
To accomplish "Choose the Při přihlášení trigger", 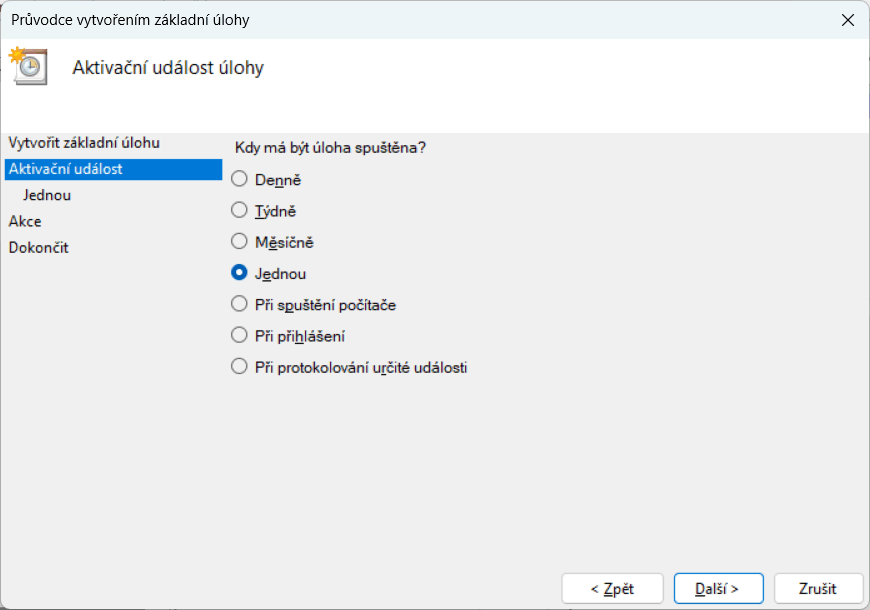I will tap(239, 335).
